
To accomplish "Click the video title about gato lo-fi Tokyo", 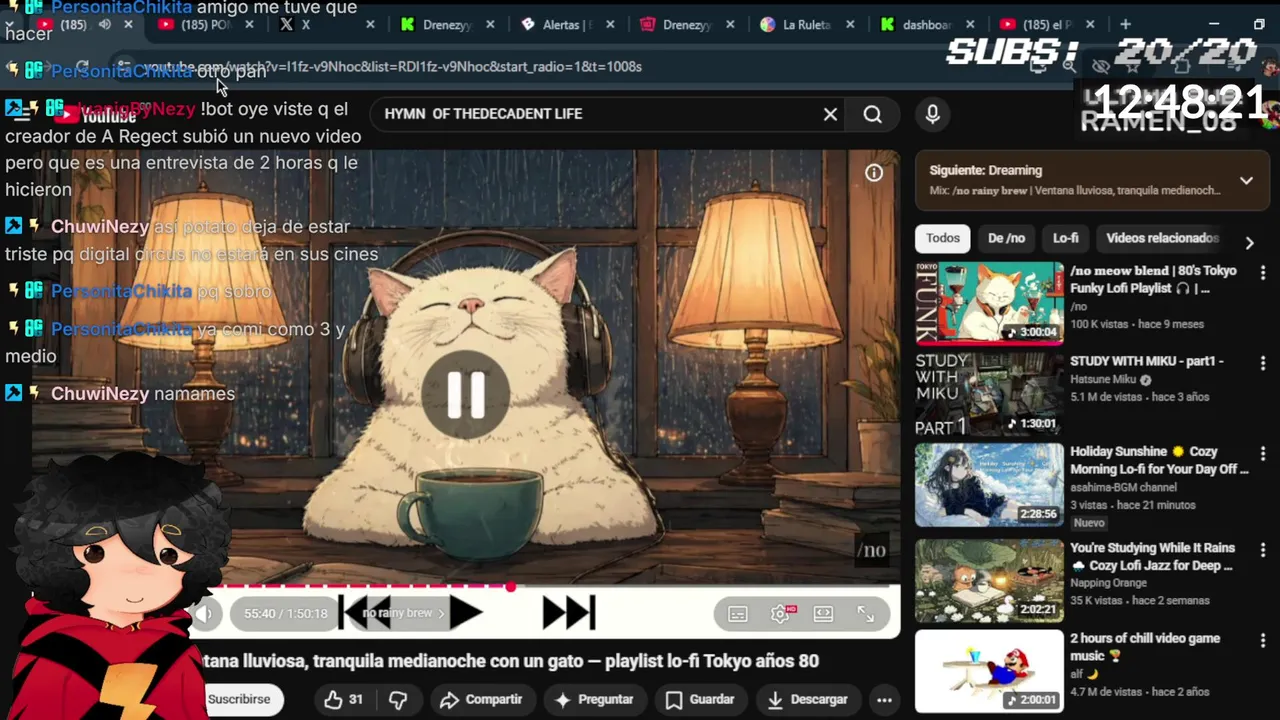I will coord(510,661).
